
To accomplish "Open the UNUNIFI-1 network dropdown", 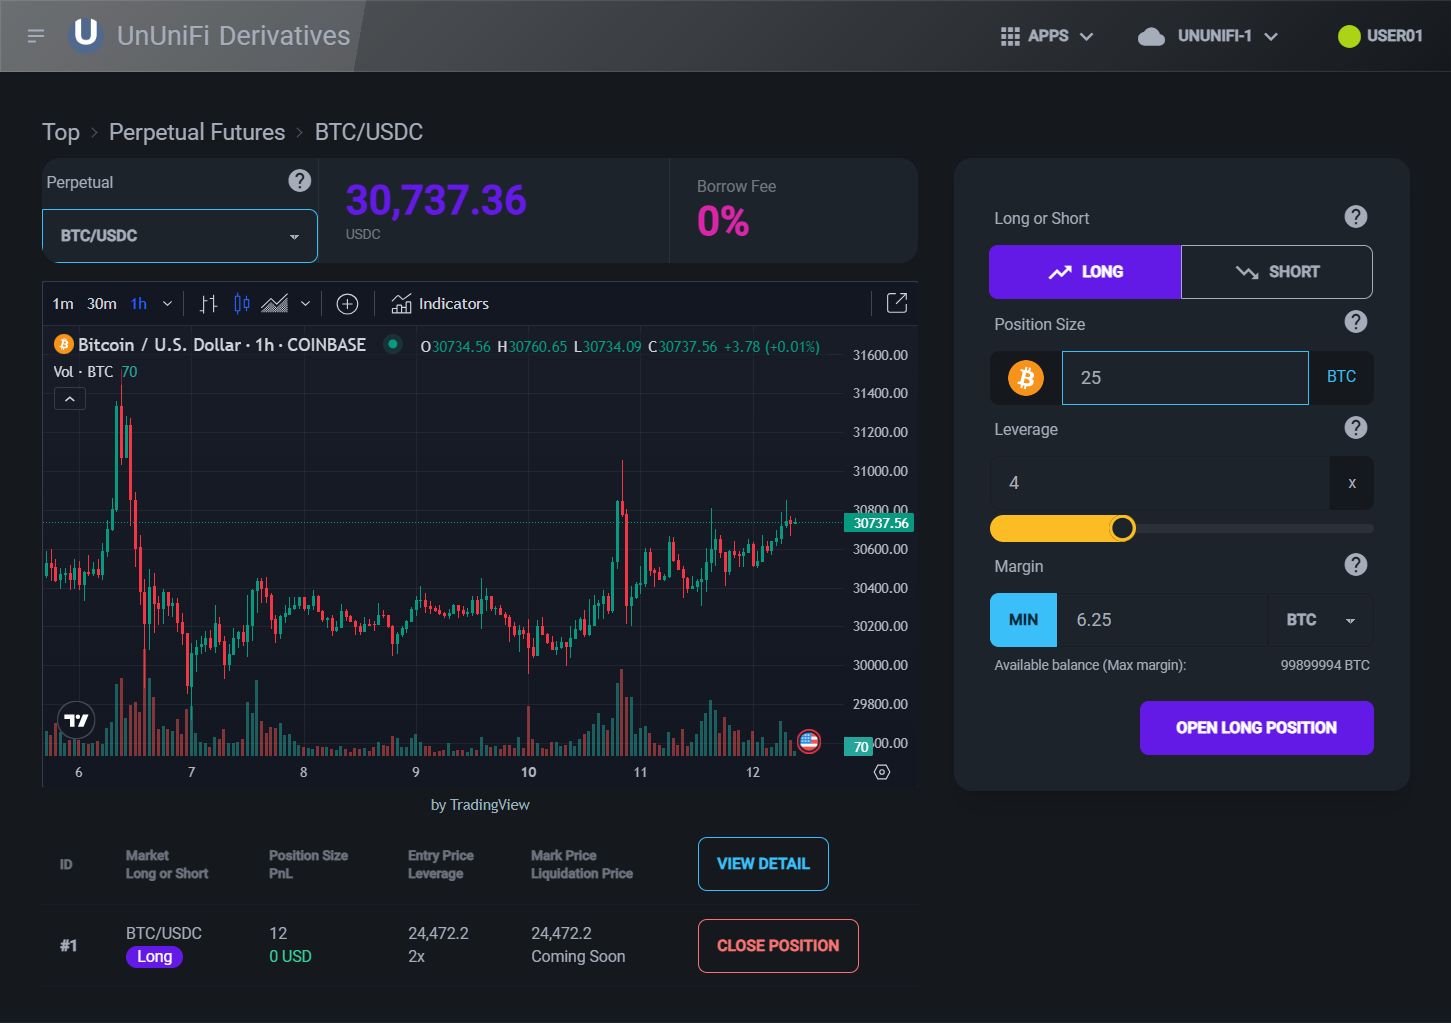I will tap(1208, 36).
